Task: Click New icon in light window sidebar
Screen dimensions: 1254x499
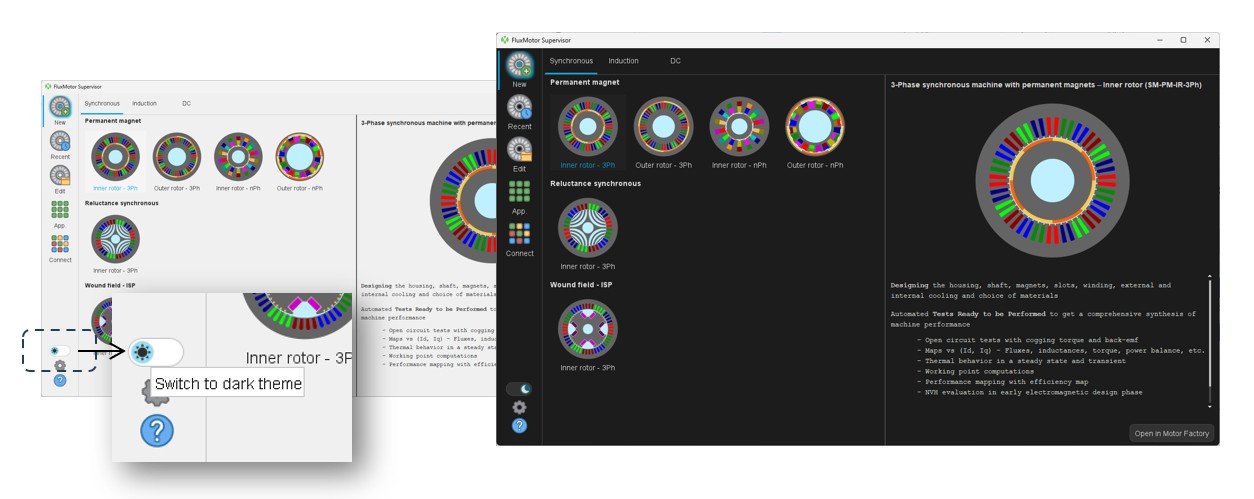Action: (x=60, y=108)
